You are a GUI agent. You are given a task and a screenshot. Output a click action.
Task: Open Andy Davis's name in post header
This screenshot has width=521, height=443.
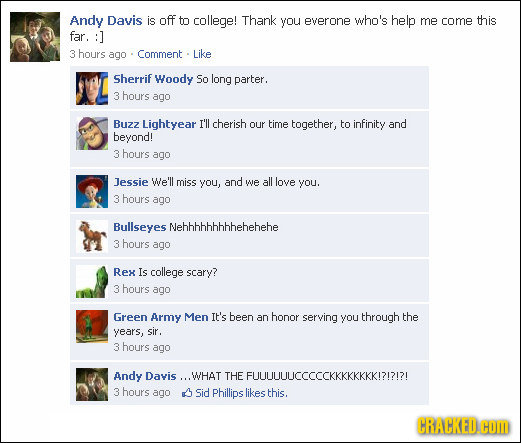(106, 21)
